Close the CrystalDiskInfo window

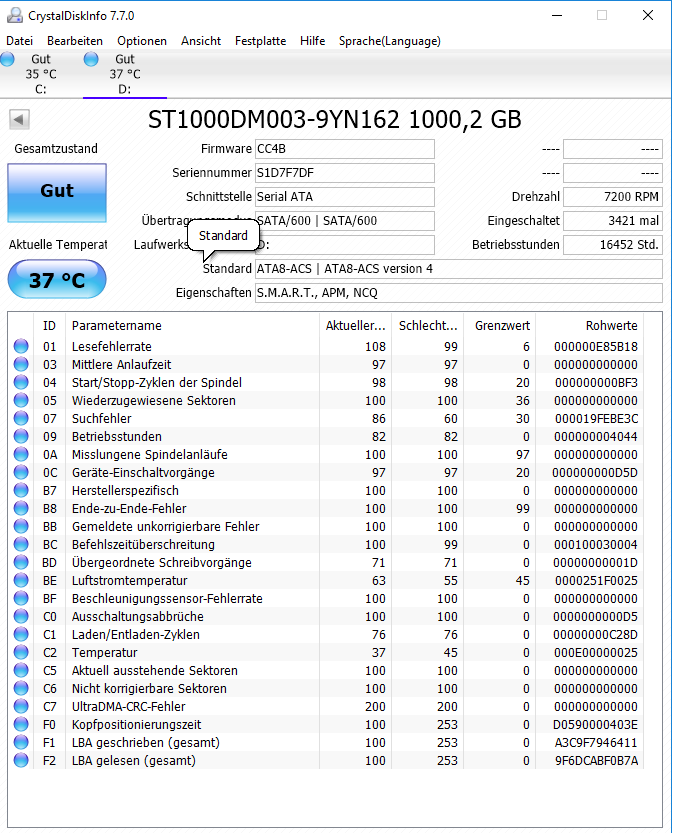pos(648,15)
